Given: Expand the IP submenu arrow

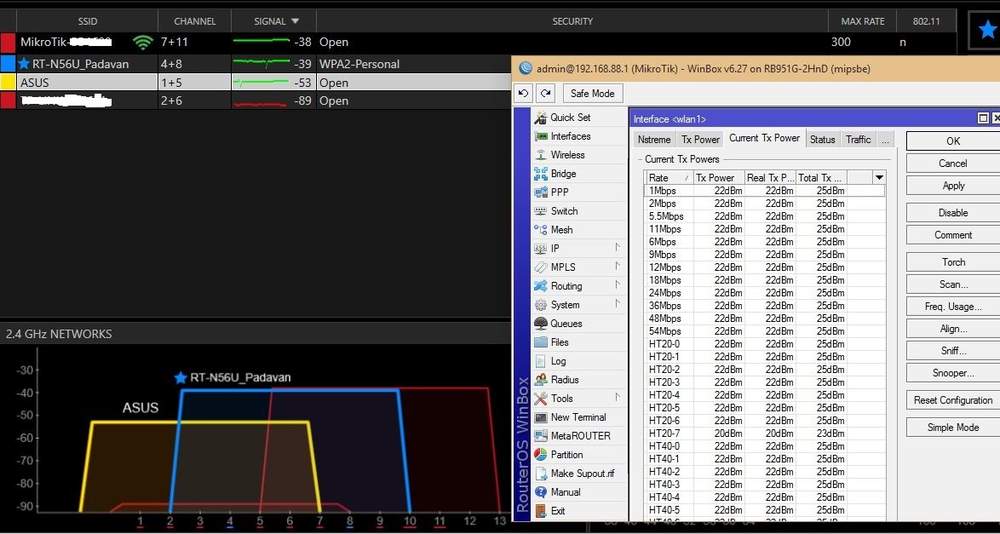Looking at the screenshot, I should click(617, 248).
